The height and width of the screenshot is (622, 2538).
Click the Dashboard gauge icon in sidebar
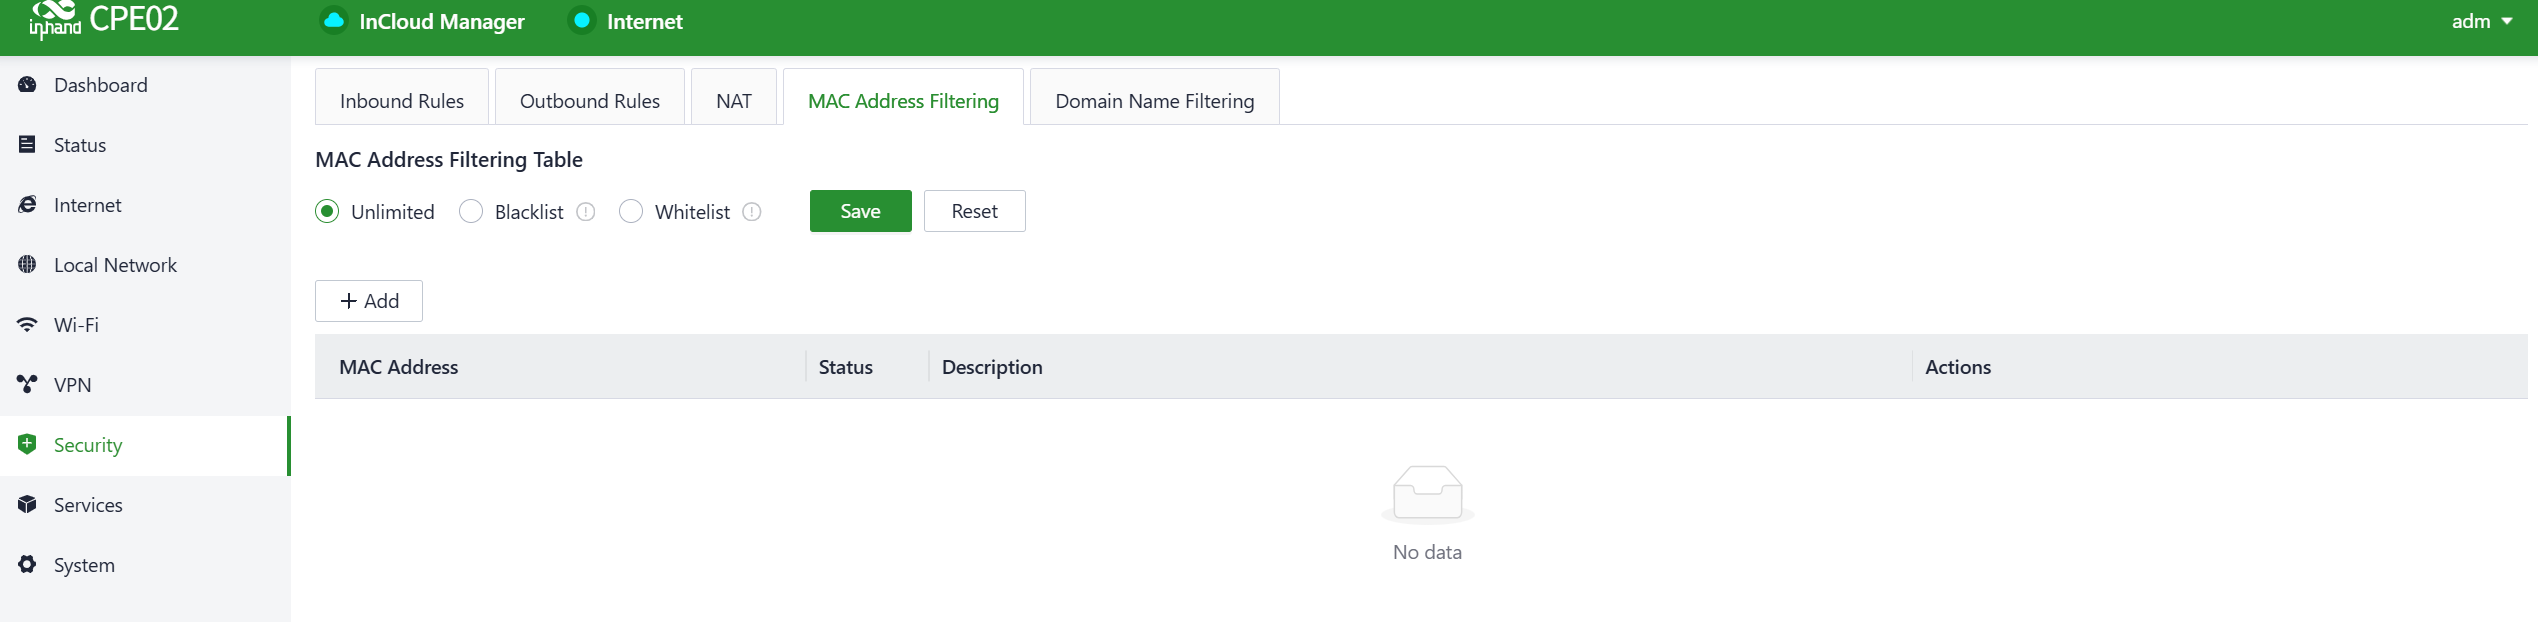pos(27,85)
